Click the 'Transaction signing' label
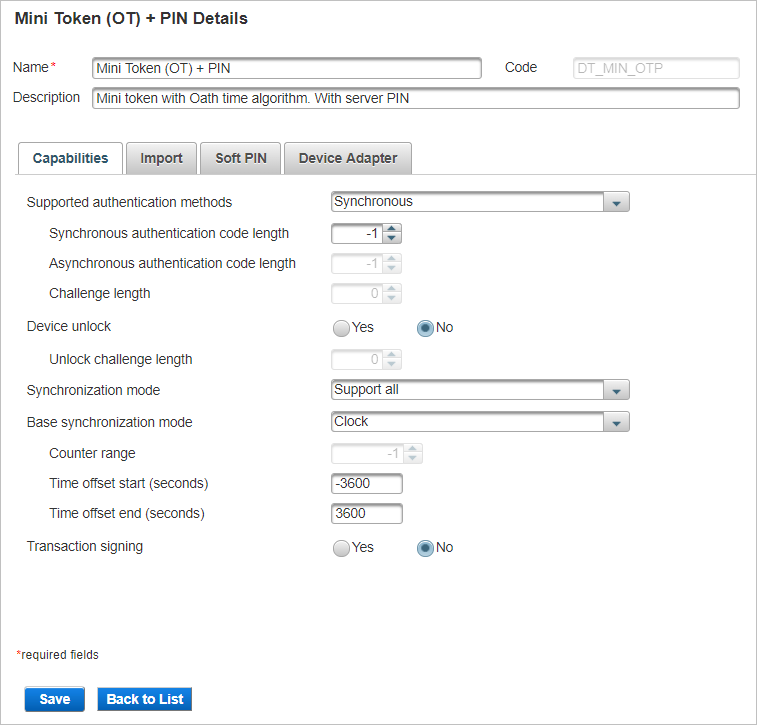Screen dimensions: 757x725 84,546
